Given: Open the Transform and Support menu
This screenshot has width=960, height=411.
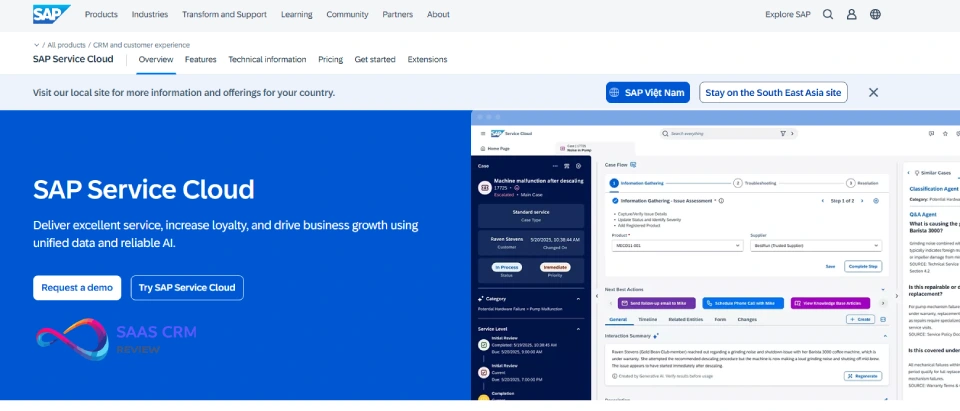Looking at the screenshot, I should point(226,15).
